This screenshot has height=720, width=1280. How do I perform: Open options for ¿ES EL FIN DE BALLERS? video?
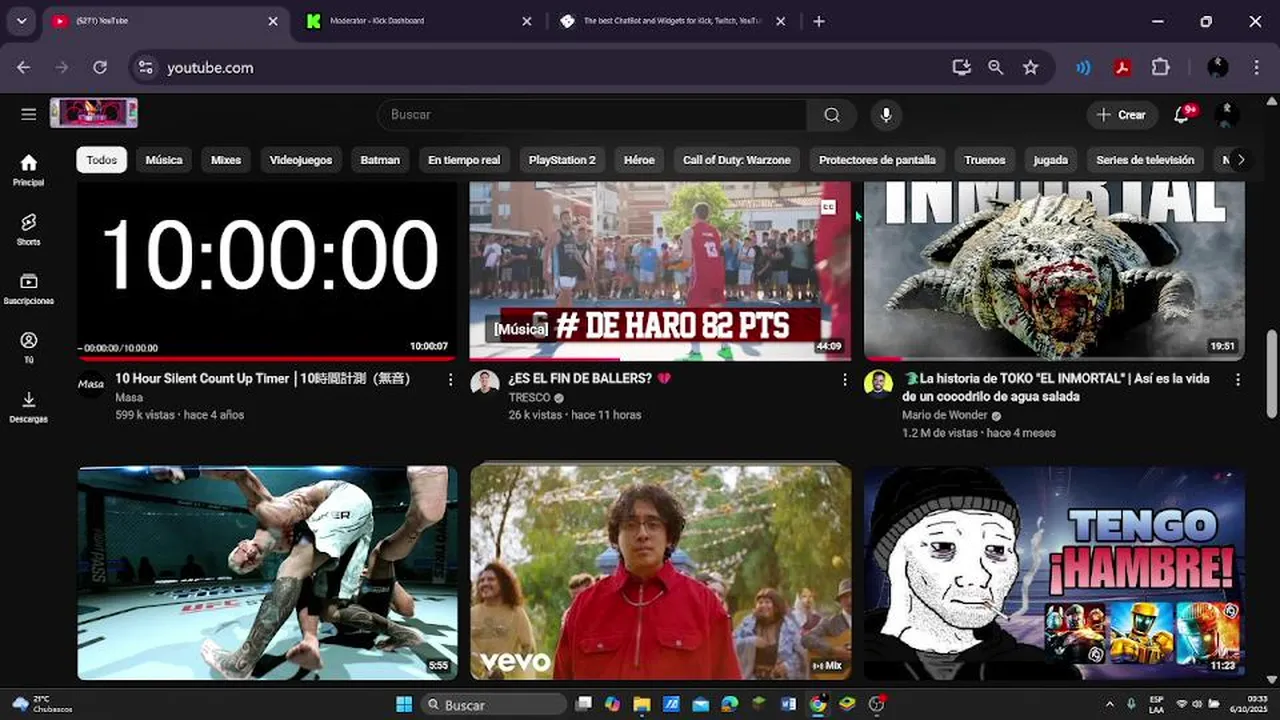click(845, 380)
